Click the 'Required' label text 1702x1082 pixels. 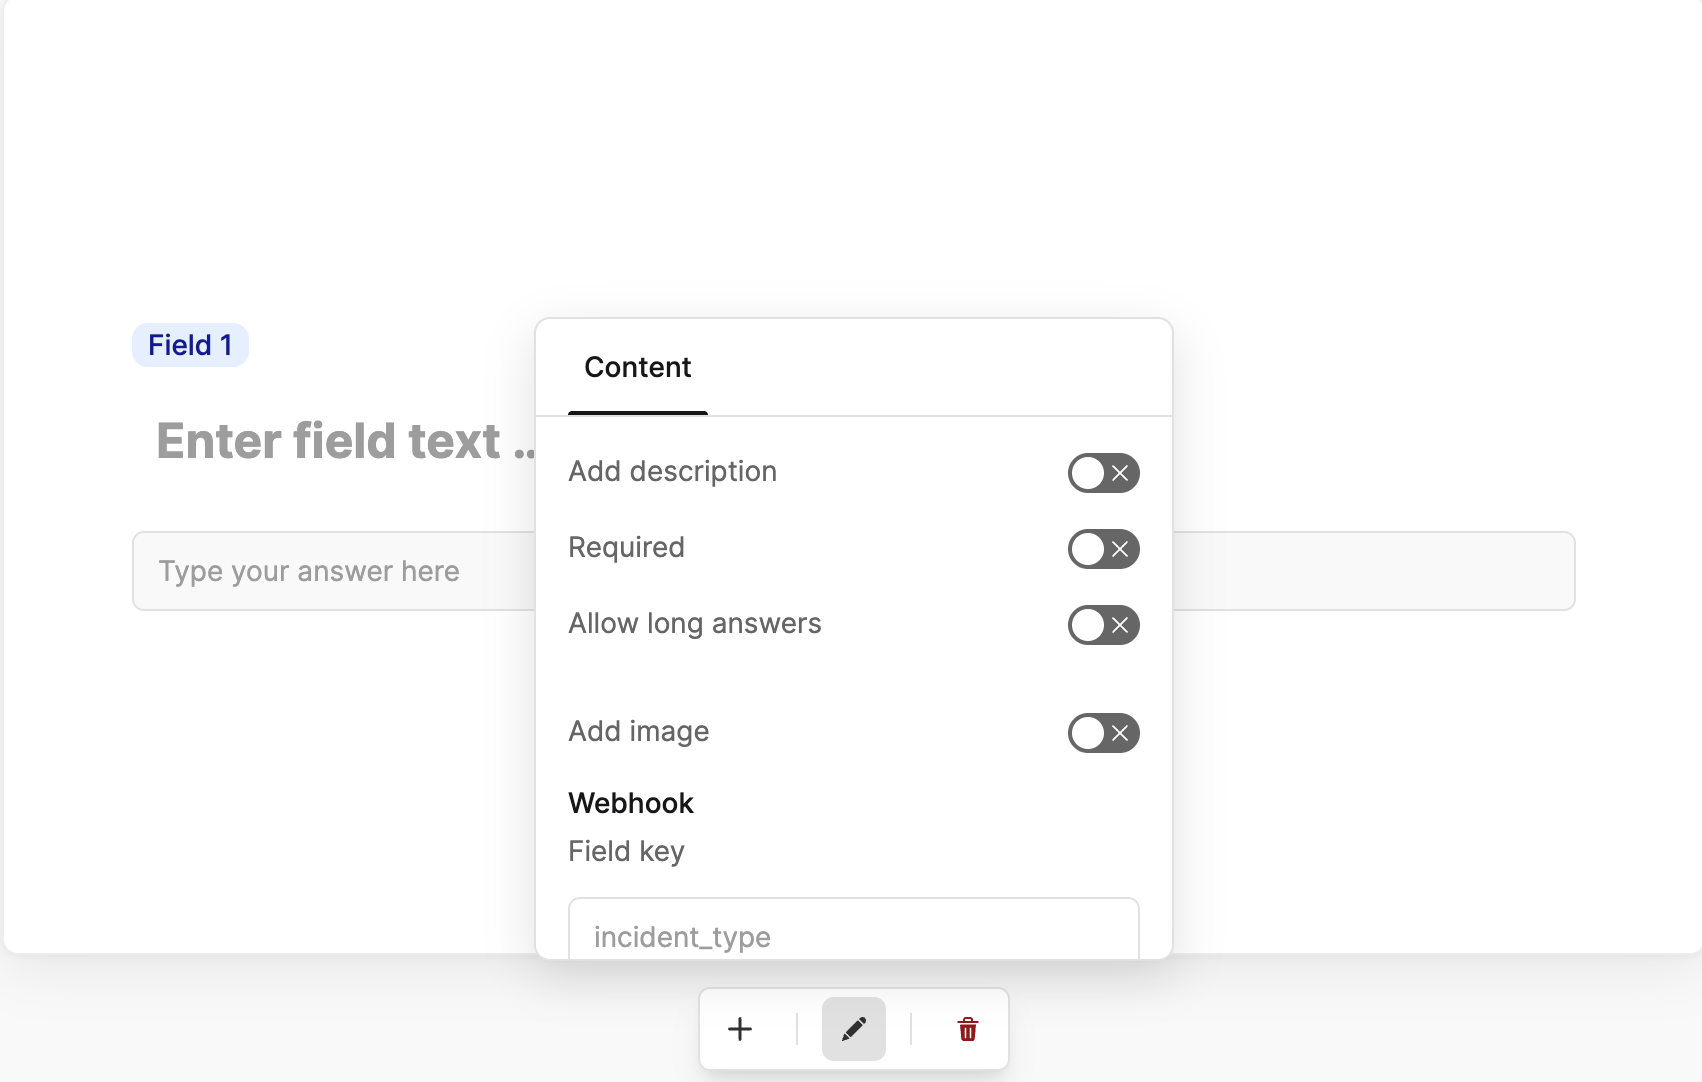626,547
